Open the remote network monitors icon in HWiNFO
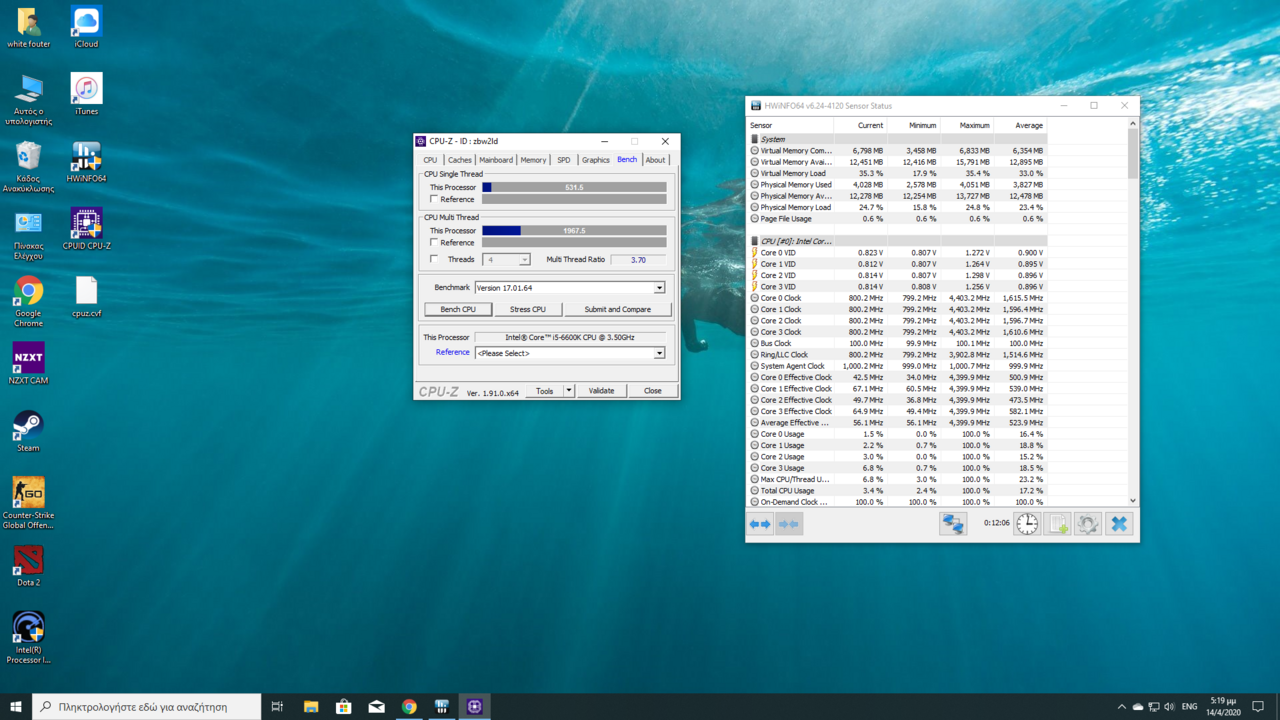 (x=953, y=524)
